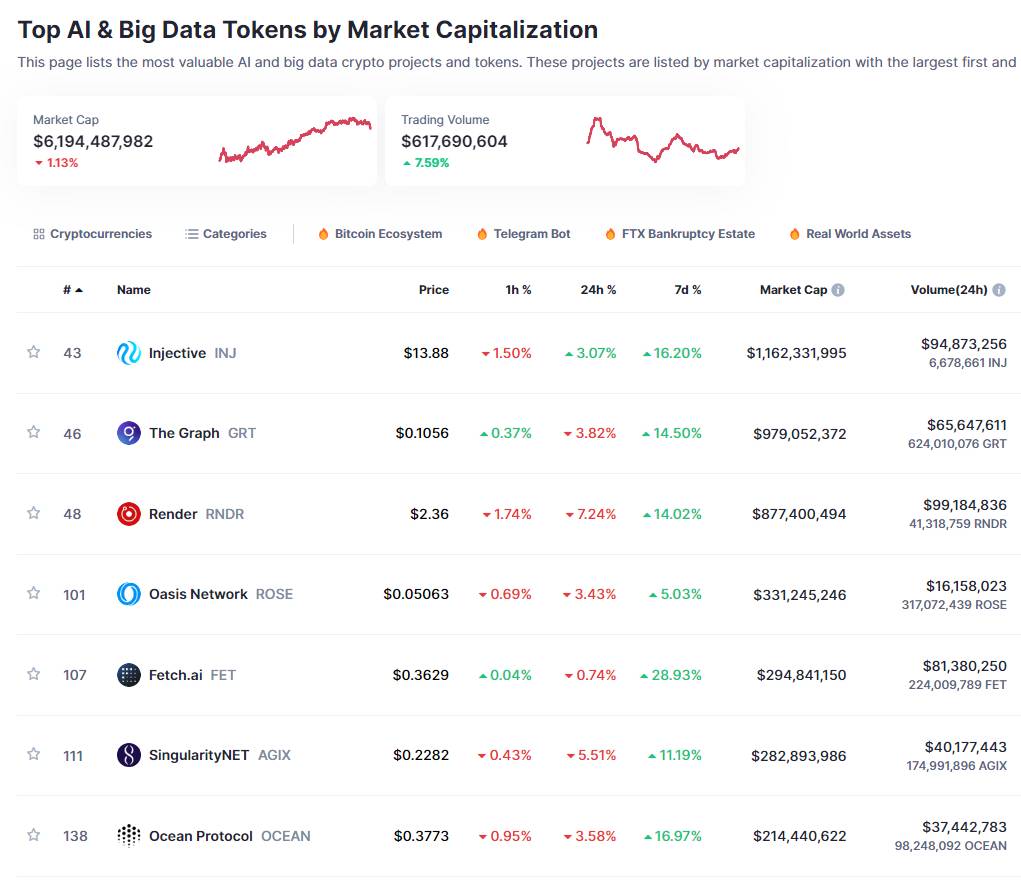Image resolution: width=1021 pixels, height=882 pixels.
Task: Click the Oasis Network ROSE logo
Action: pos(128,594)
